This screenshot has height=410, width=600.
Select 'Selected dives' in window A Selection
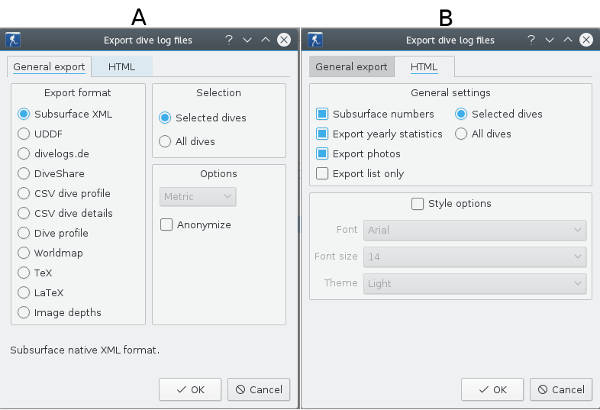click(202, 118)
